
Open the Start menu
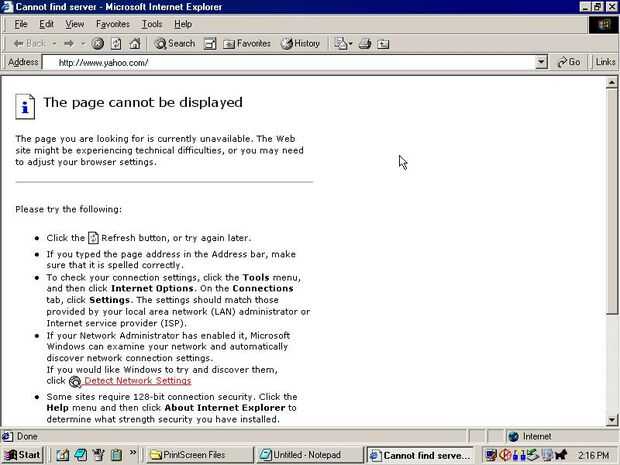click(x=22, y=455)
